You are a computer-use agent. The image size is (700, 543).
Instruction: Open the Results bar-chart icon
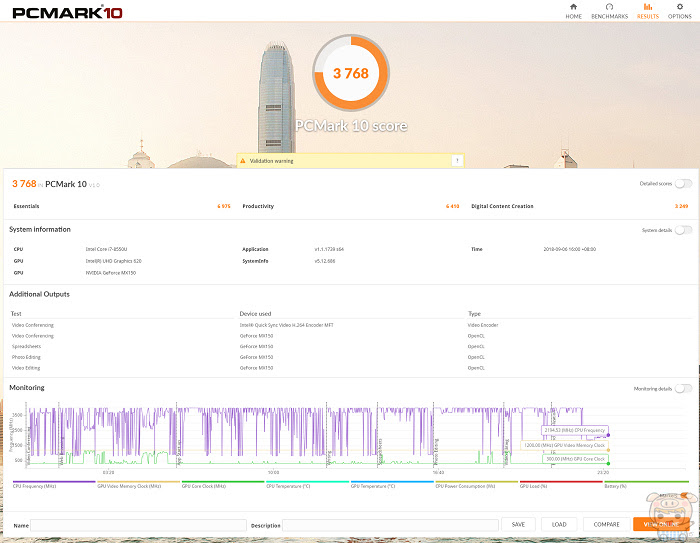tap(648, 7)
